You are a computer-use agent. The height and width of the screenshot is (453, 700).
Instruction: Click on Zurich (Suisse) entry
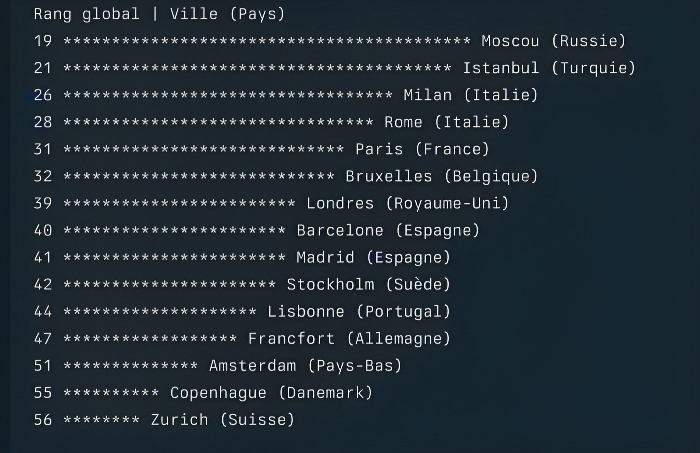[223, 419]
